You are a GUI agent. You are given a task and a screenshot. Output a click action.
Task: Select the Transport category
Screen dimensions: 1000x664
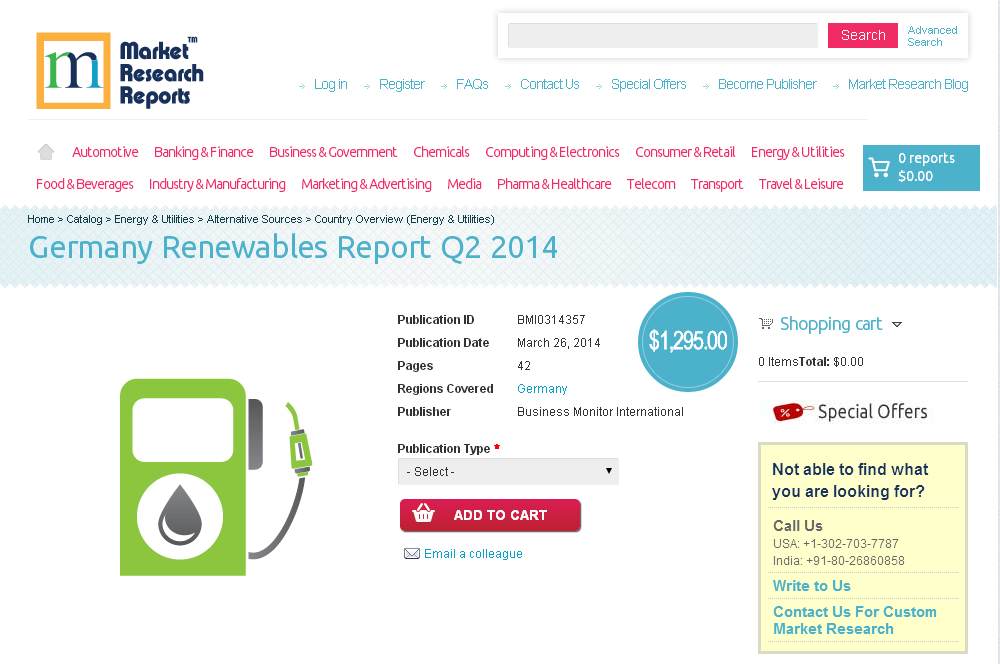717,184
